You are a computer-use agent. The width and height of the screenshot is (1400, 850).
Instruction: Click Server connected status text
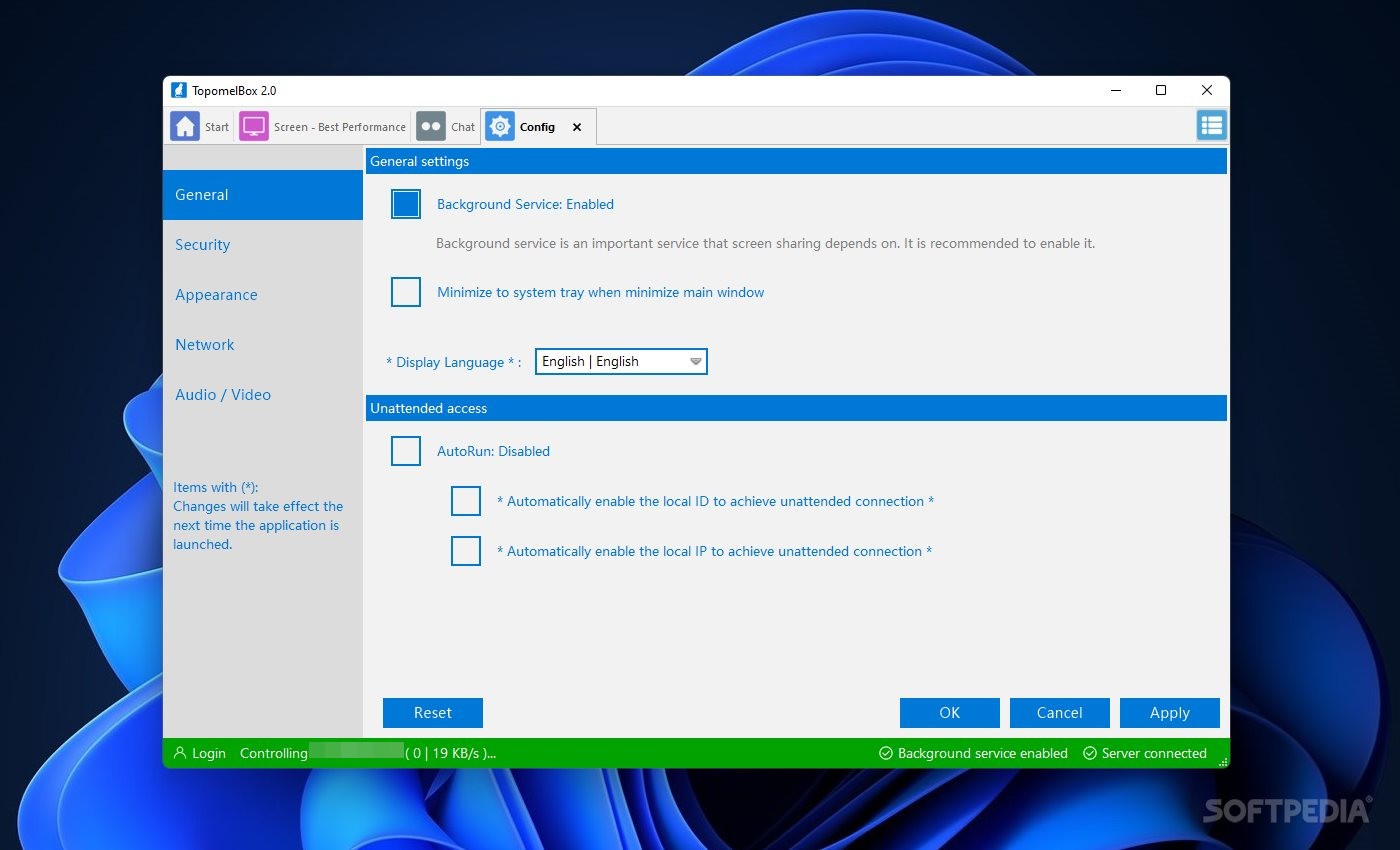pos(1154,753)
